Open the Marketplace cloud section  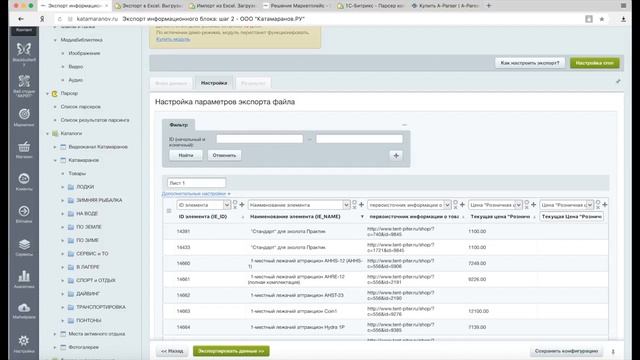click(x=24, y=311)
